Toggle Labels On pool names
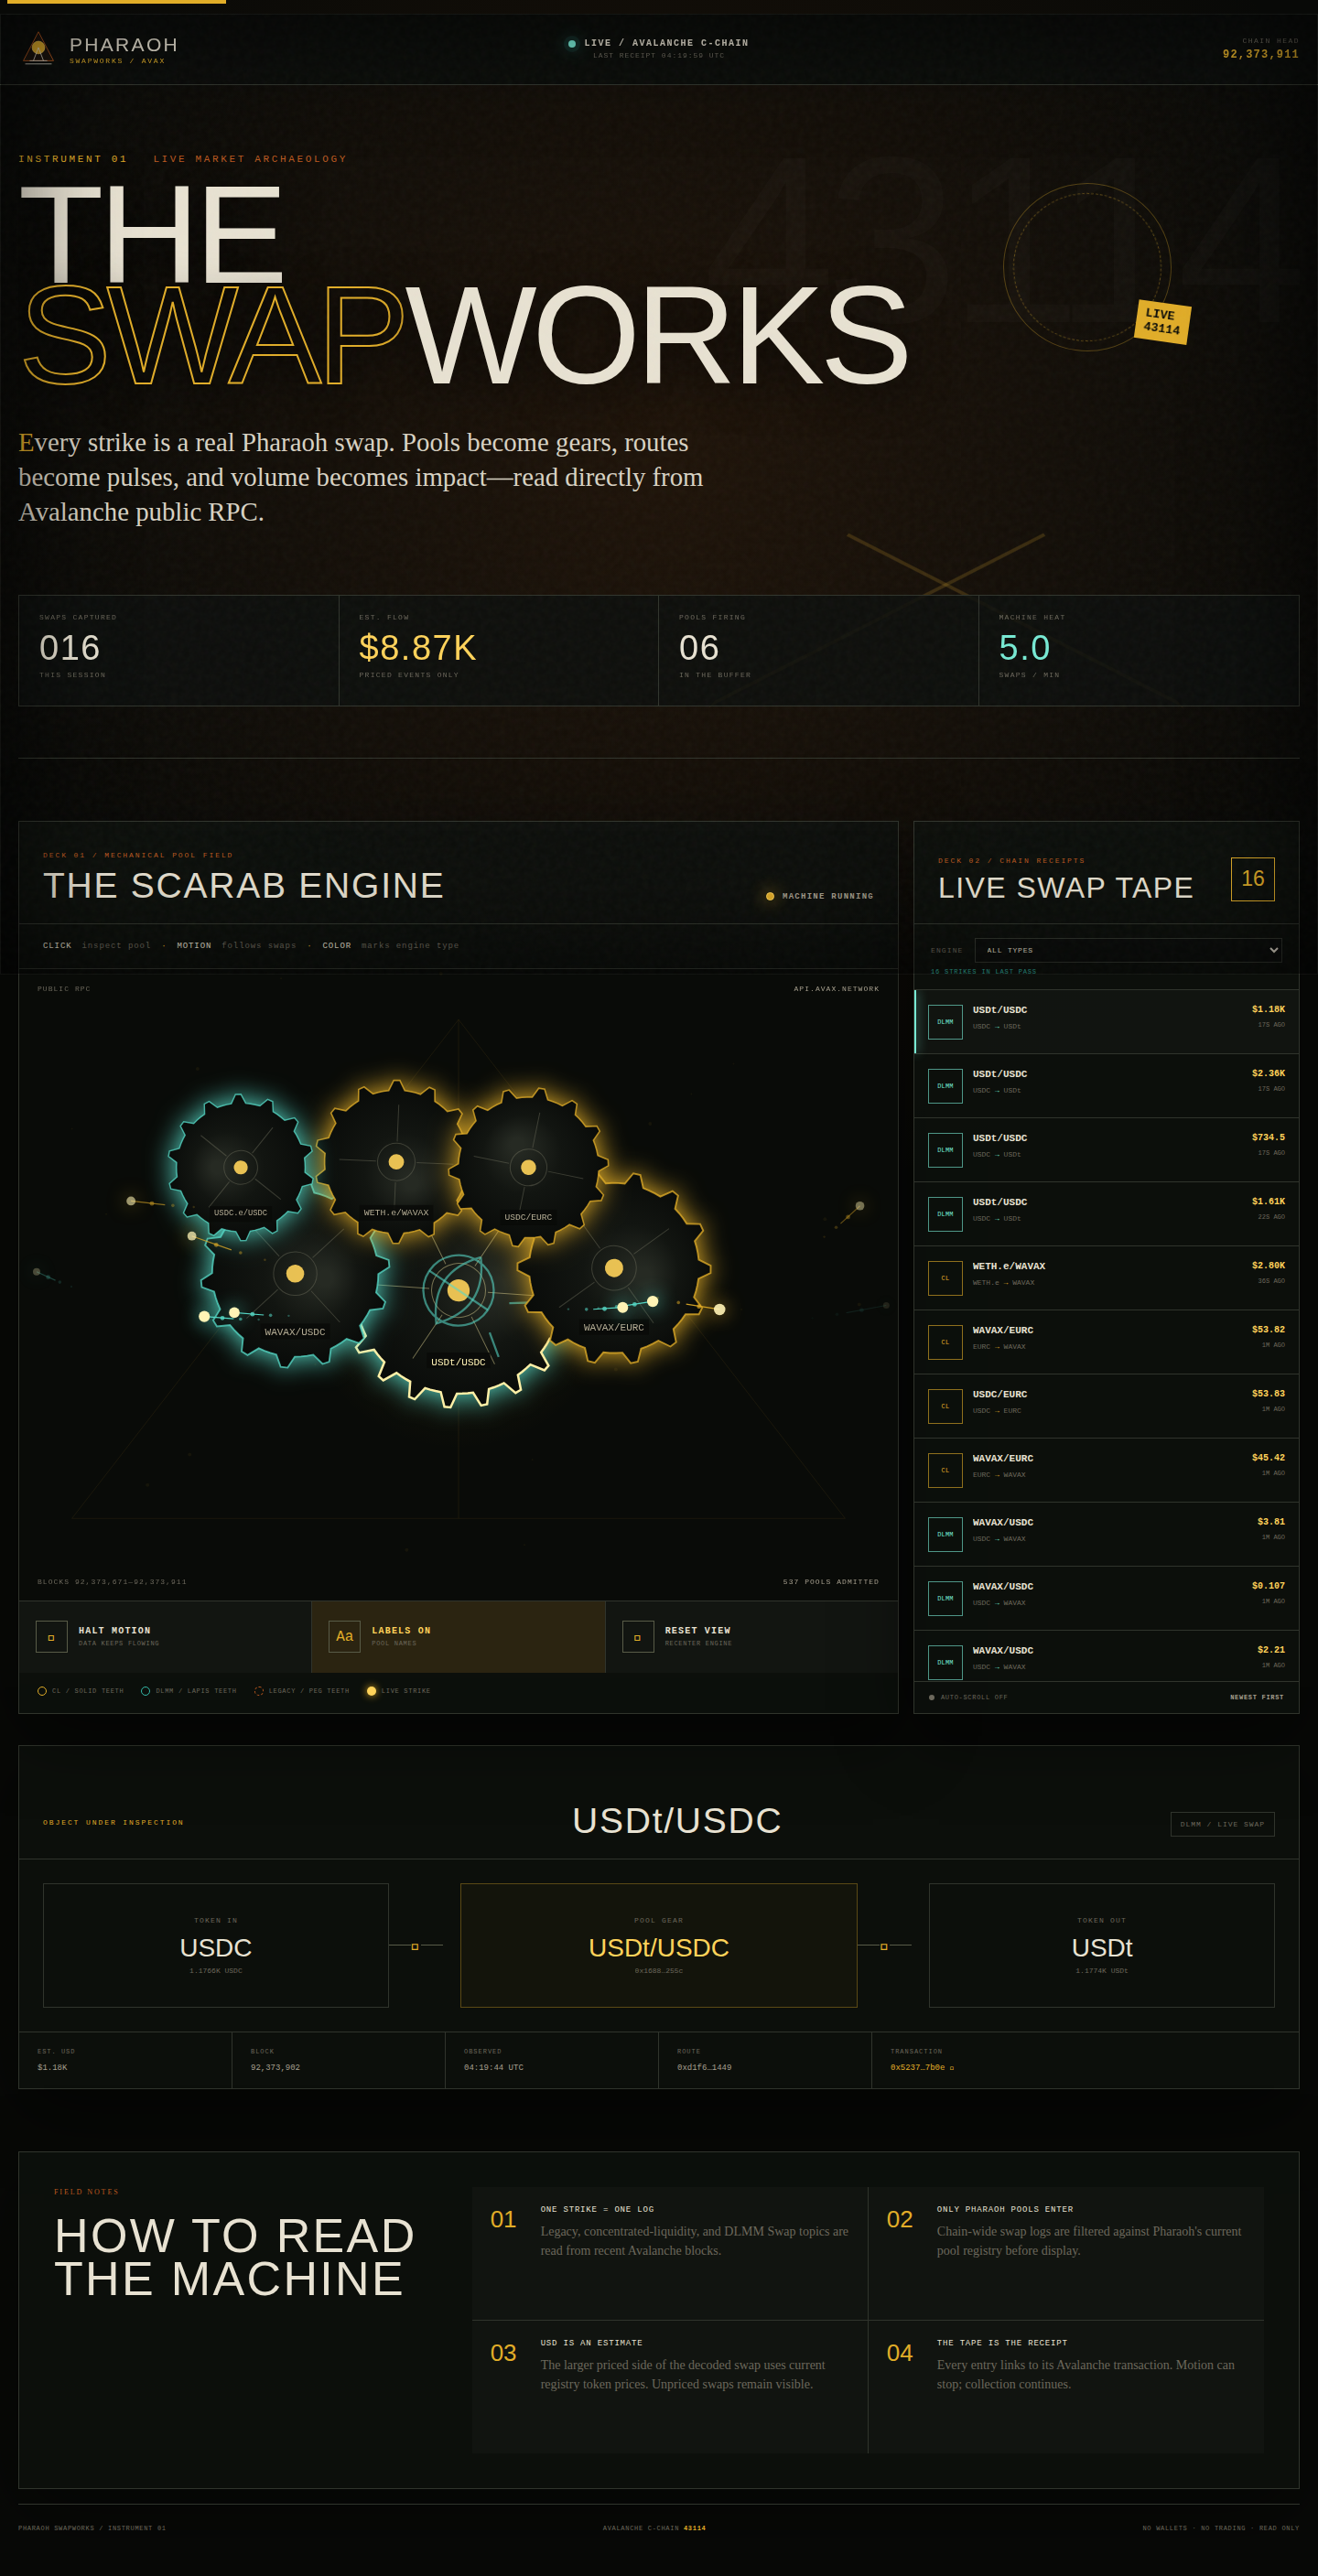The width and height of the screenshot is (1318, 2576). [x=458, y=1637]
